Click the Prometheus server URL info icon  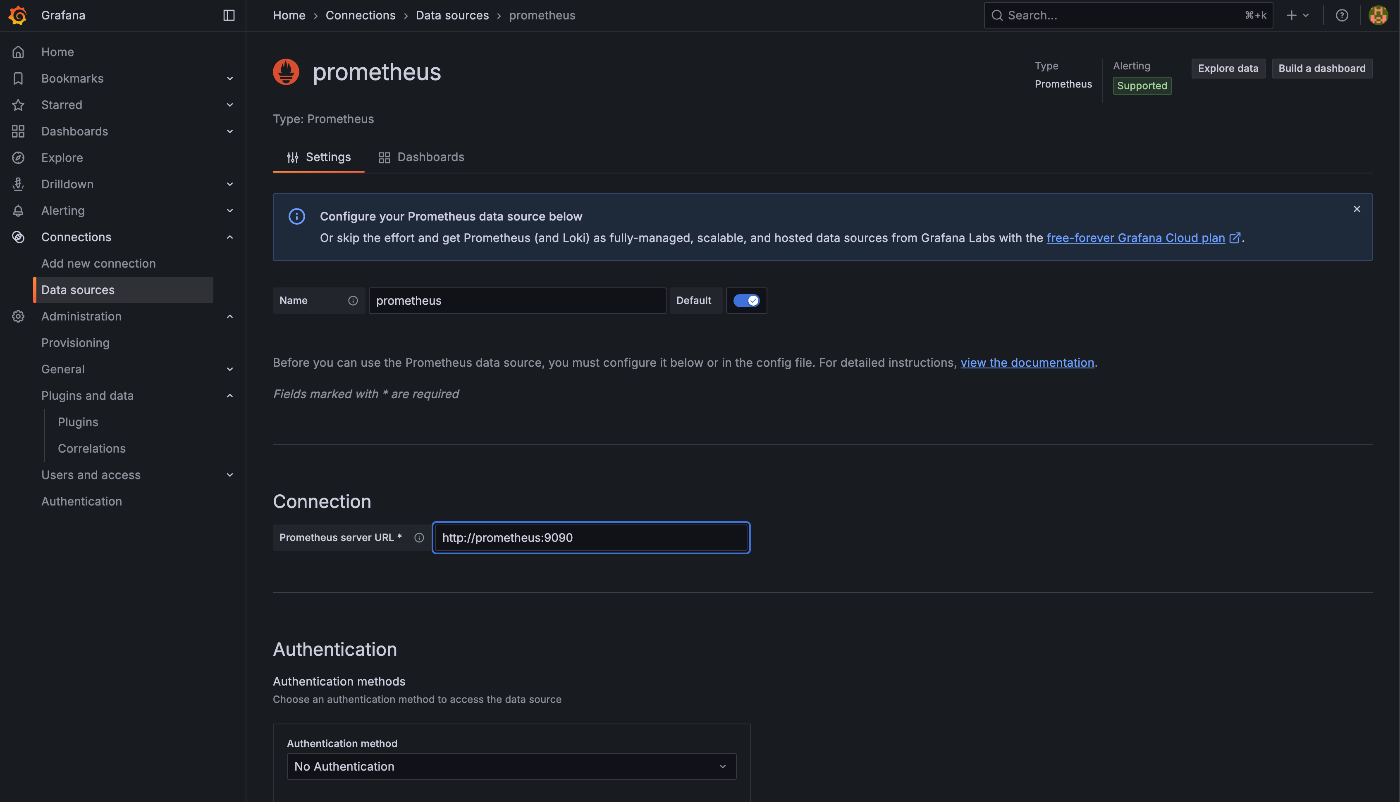pyautogui.click(x=419, y=538)
